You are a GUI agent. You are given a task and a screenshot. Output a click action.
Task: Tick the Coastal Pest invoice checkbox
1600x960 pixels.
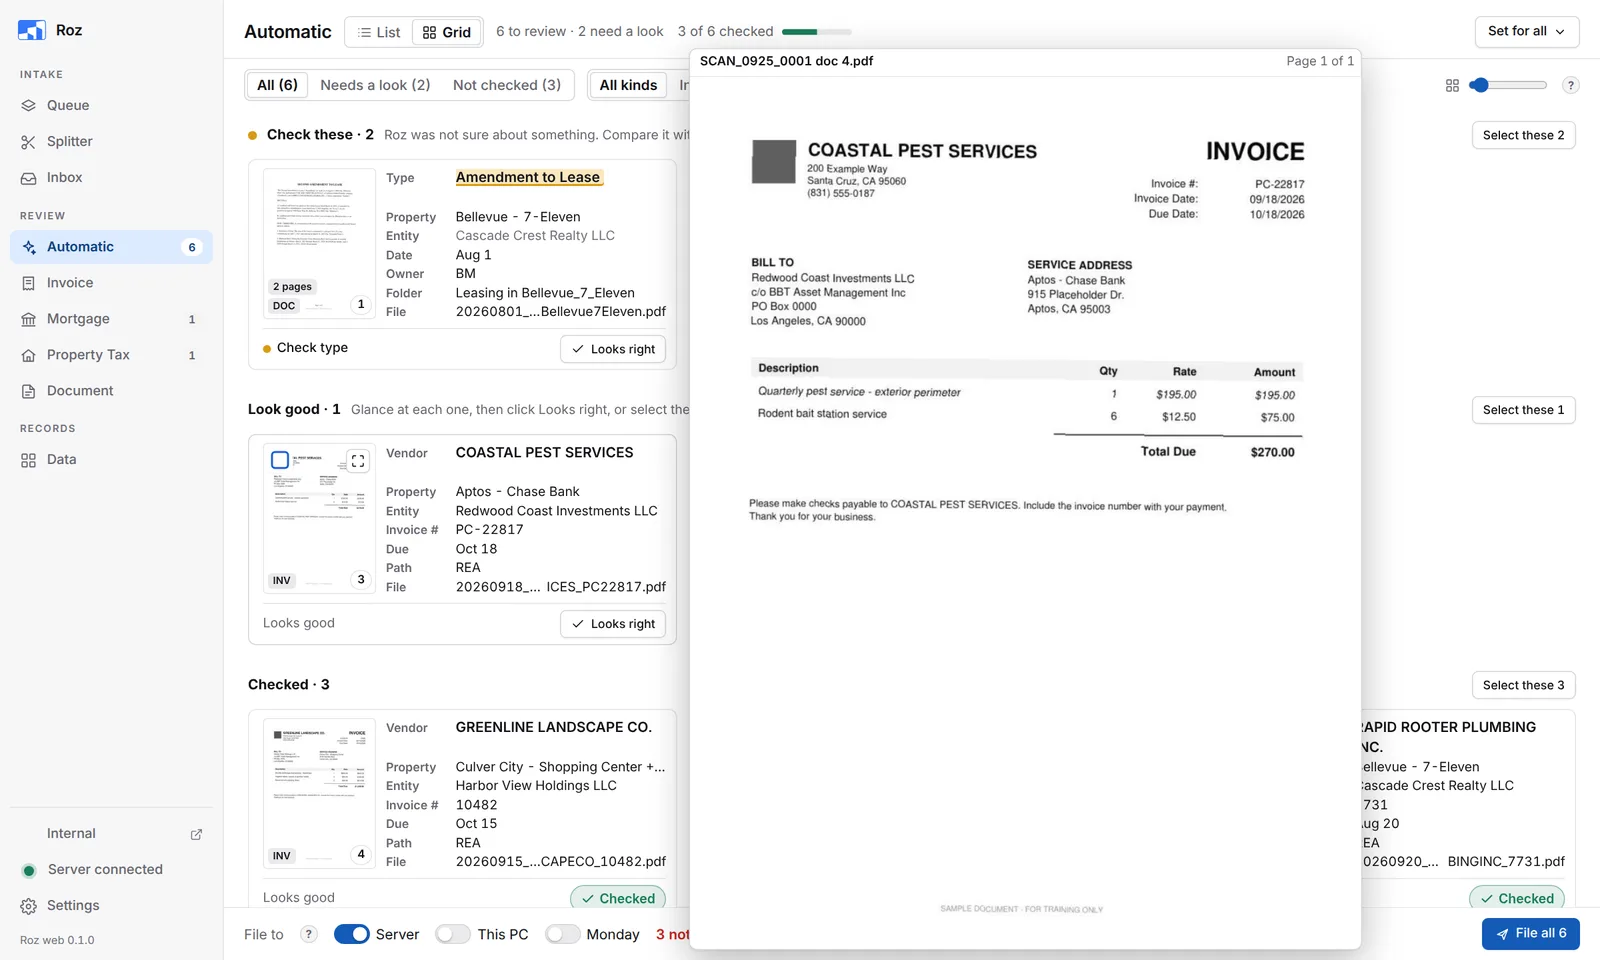pyautogui.click(x=280, y=460)
